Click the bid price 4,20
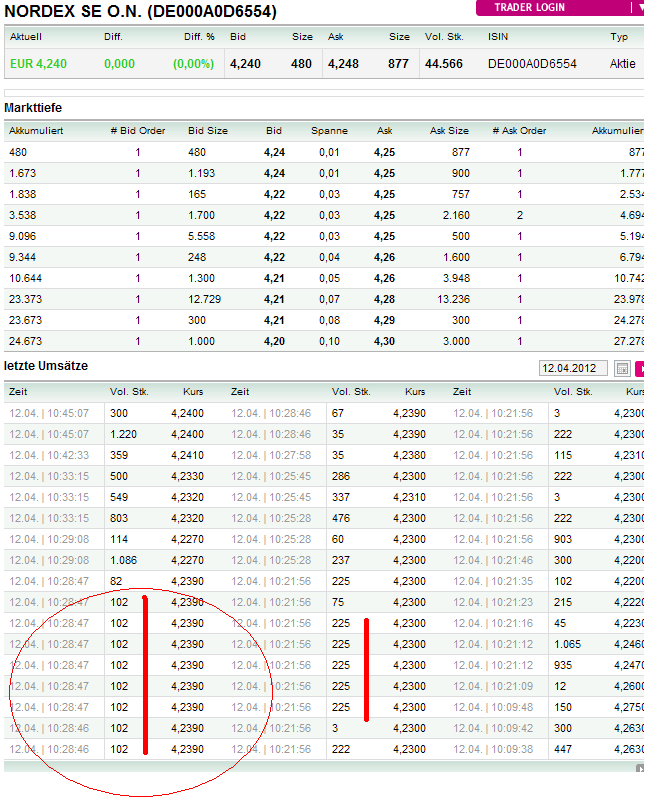The width and height of the screenshot is (657, 808). (x=274, y=341)
